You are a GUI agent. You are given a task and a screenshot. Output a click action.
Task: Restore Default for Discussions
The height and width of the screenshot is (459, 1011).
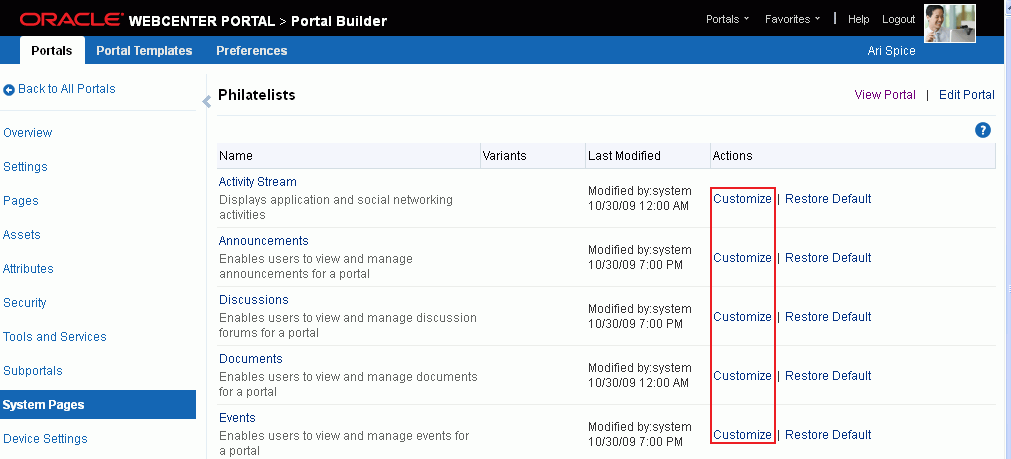coord(828,317)
